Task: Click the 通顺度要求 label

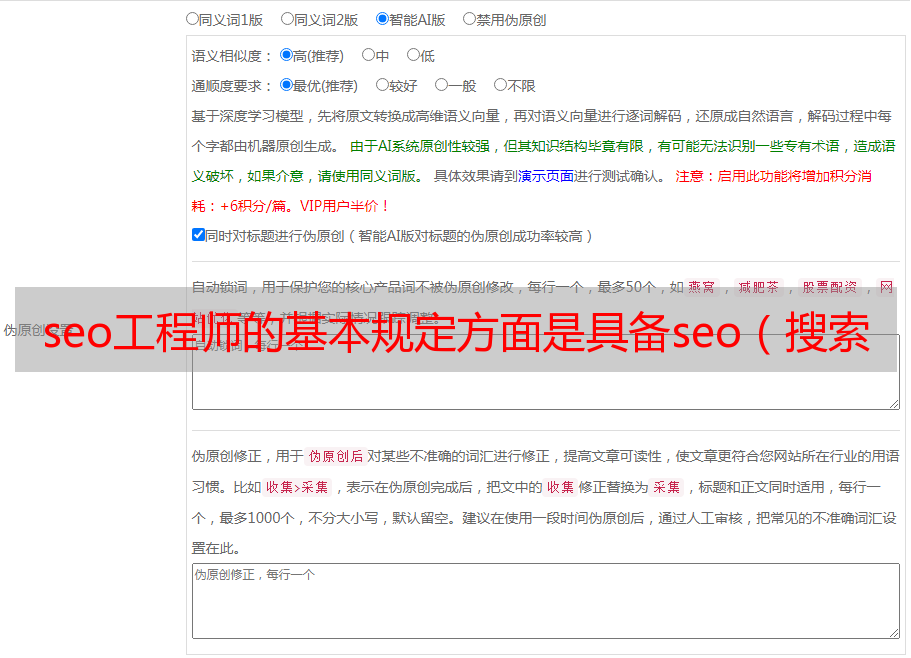Action: click(x=232, y=86)
